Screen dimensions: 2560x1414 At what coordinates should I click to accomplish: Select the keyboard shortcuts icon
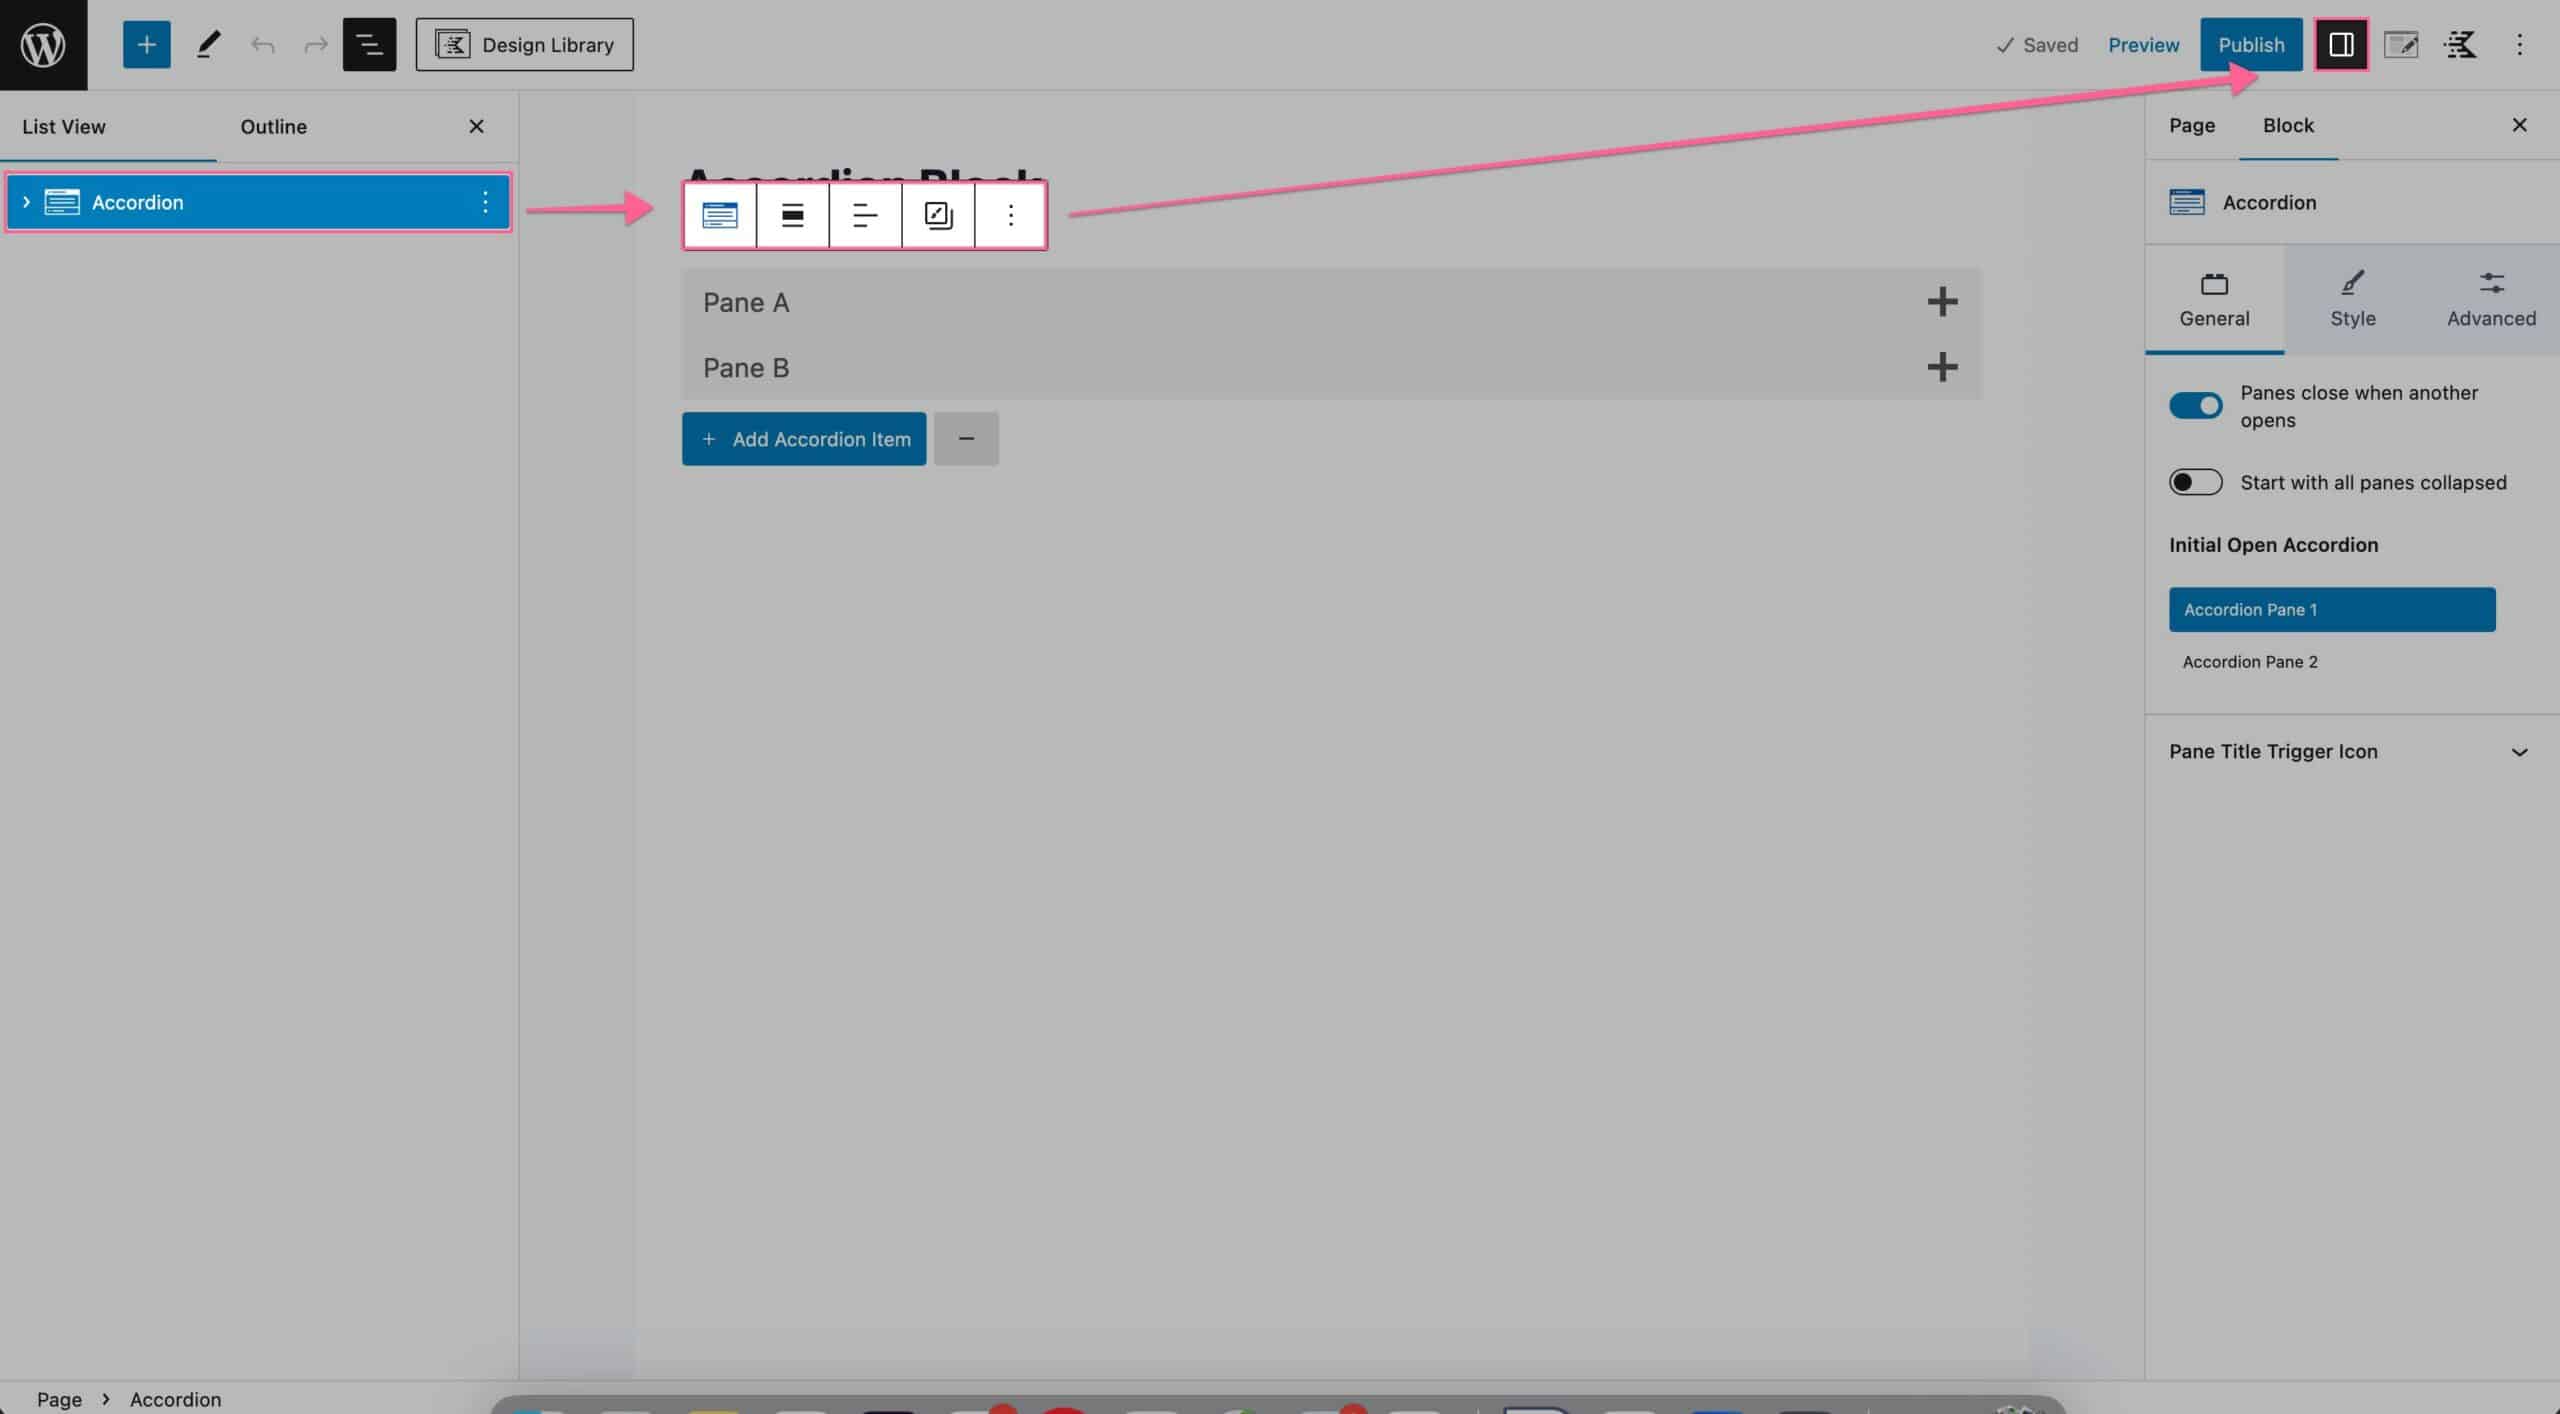click(x=2459, y=44)
